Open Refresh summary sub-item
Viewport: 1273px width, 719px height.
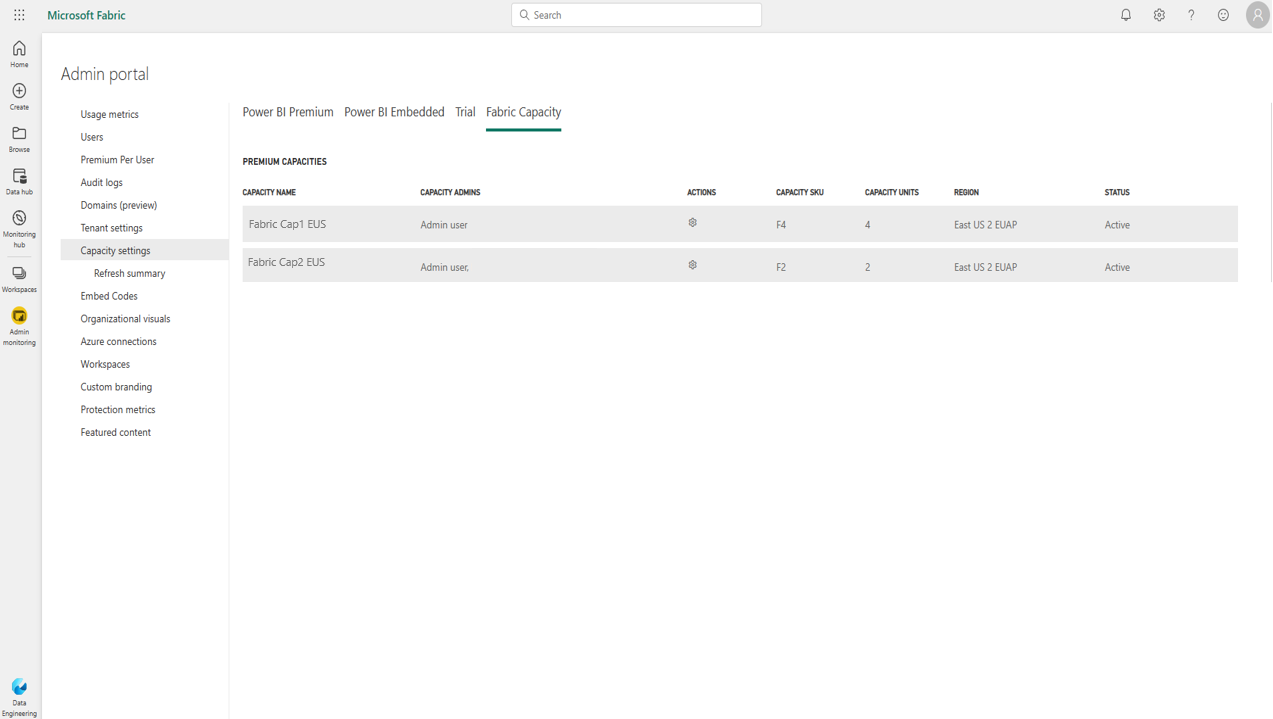click(130, 273)
